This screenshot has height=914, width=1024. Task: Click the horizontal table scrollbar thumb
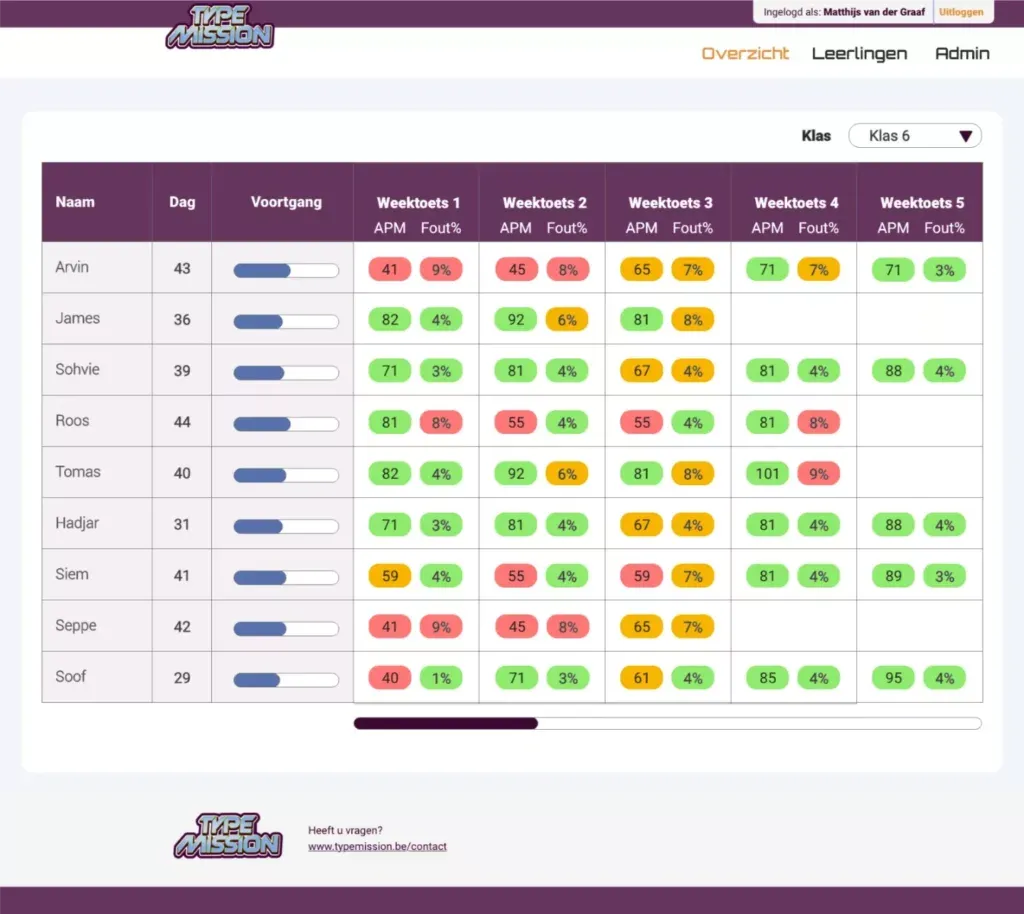[x=445, y=723]
